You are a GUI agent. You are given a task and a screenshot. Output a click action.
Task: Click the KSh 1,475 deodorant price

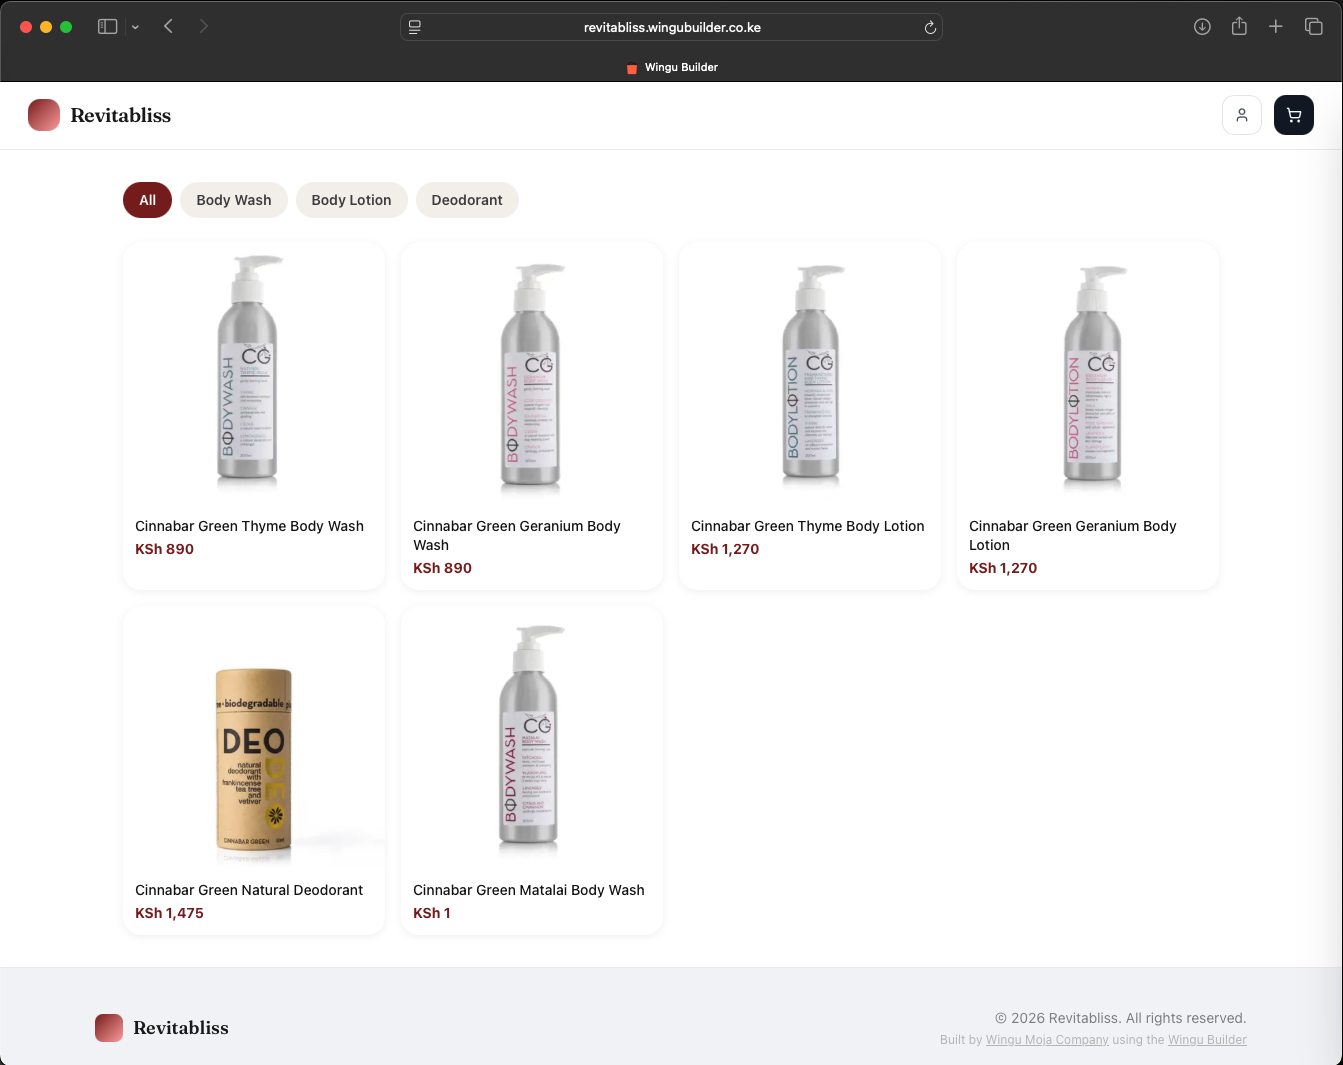coord(169,913)
